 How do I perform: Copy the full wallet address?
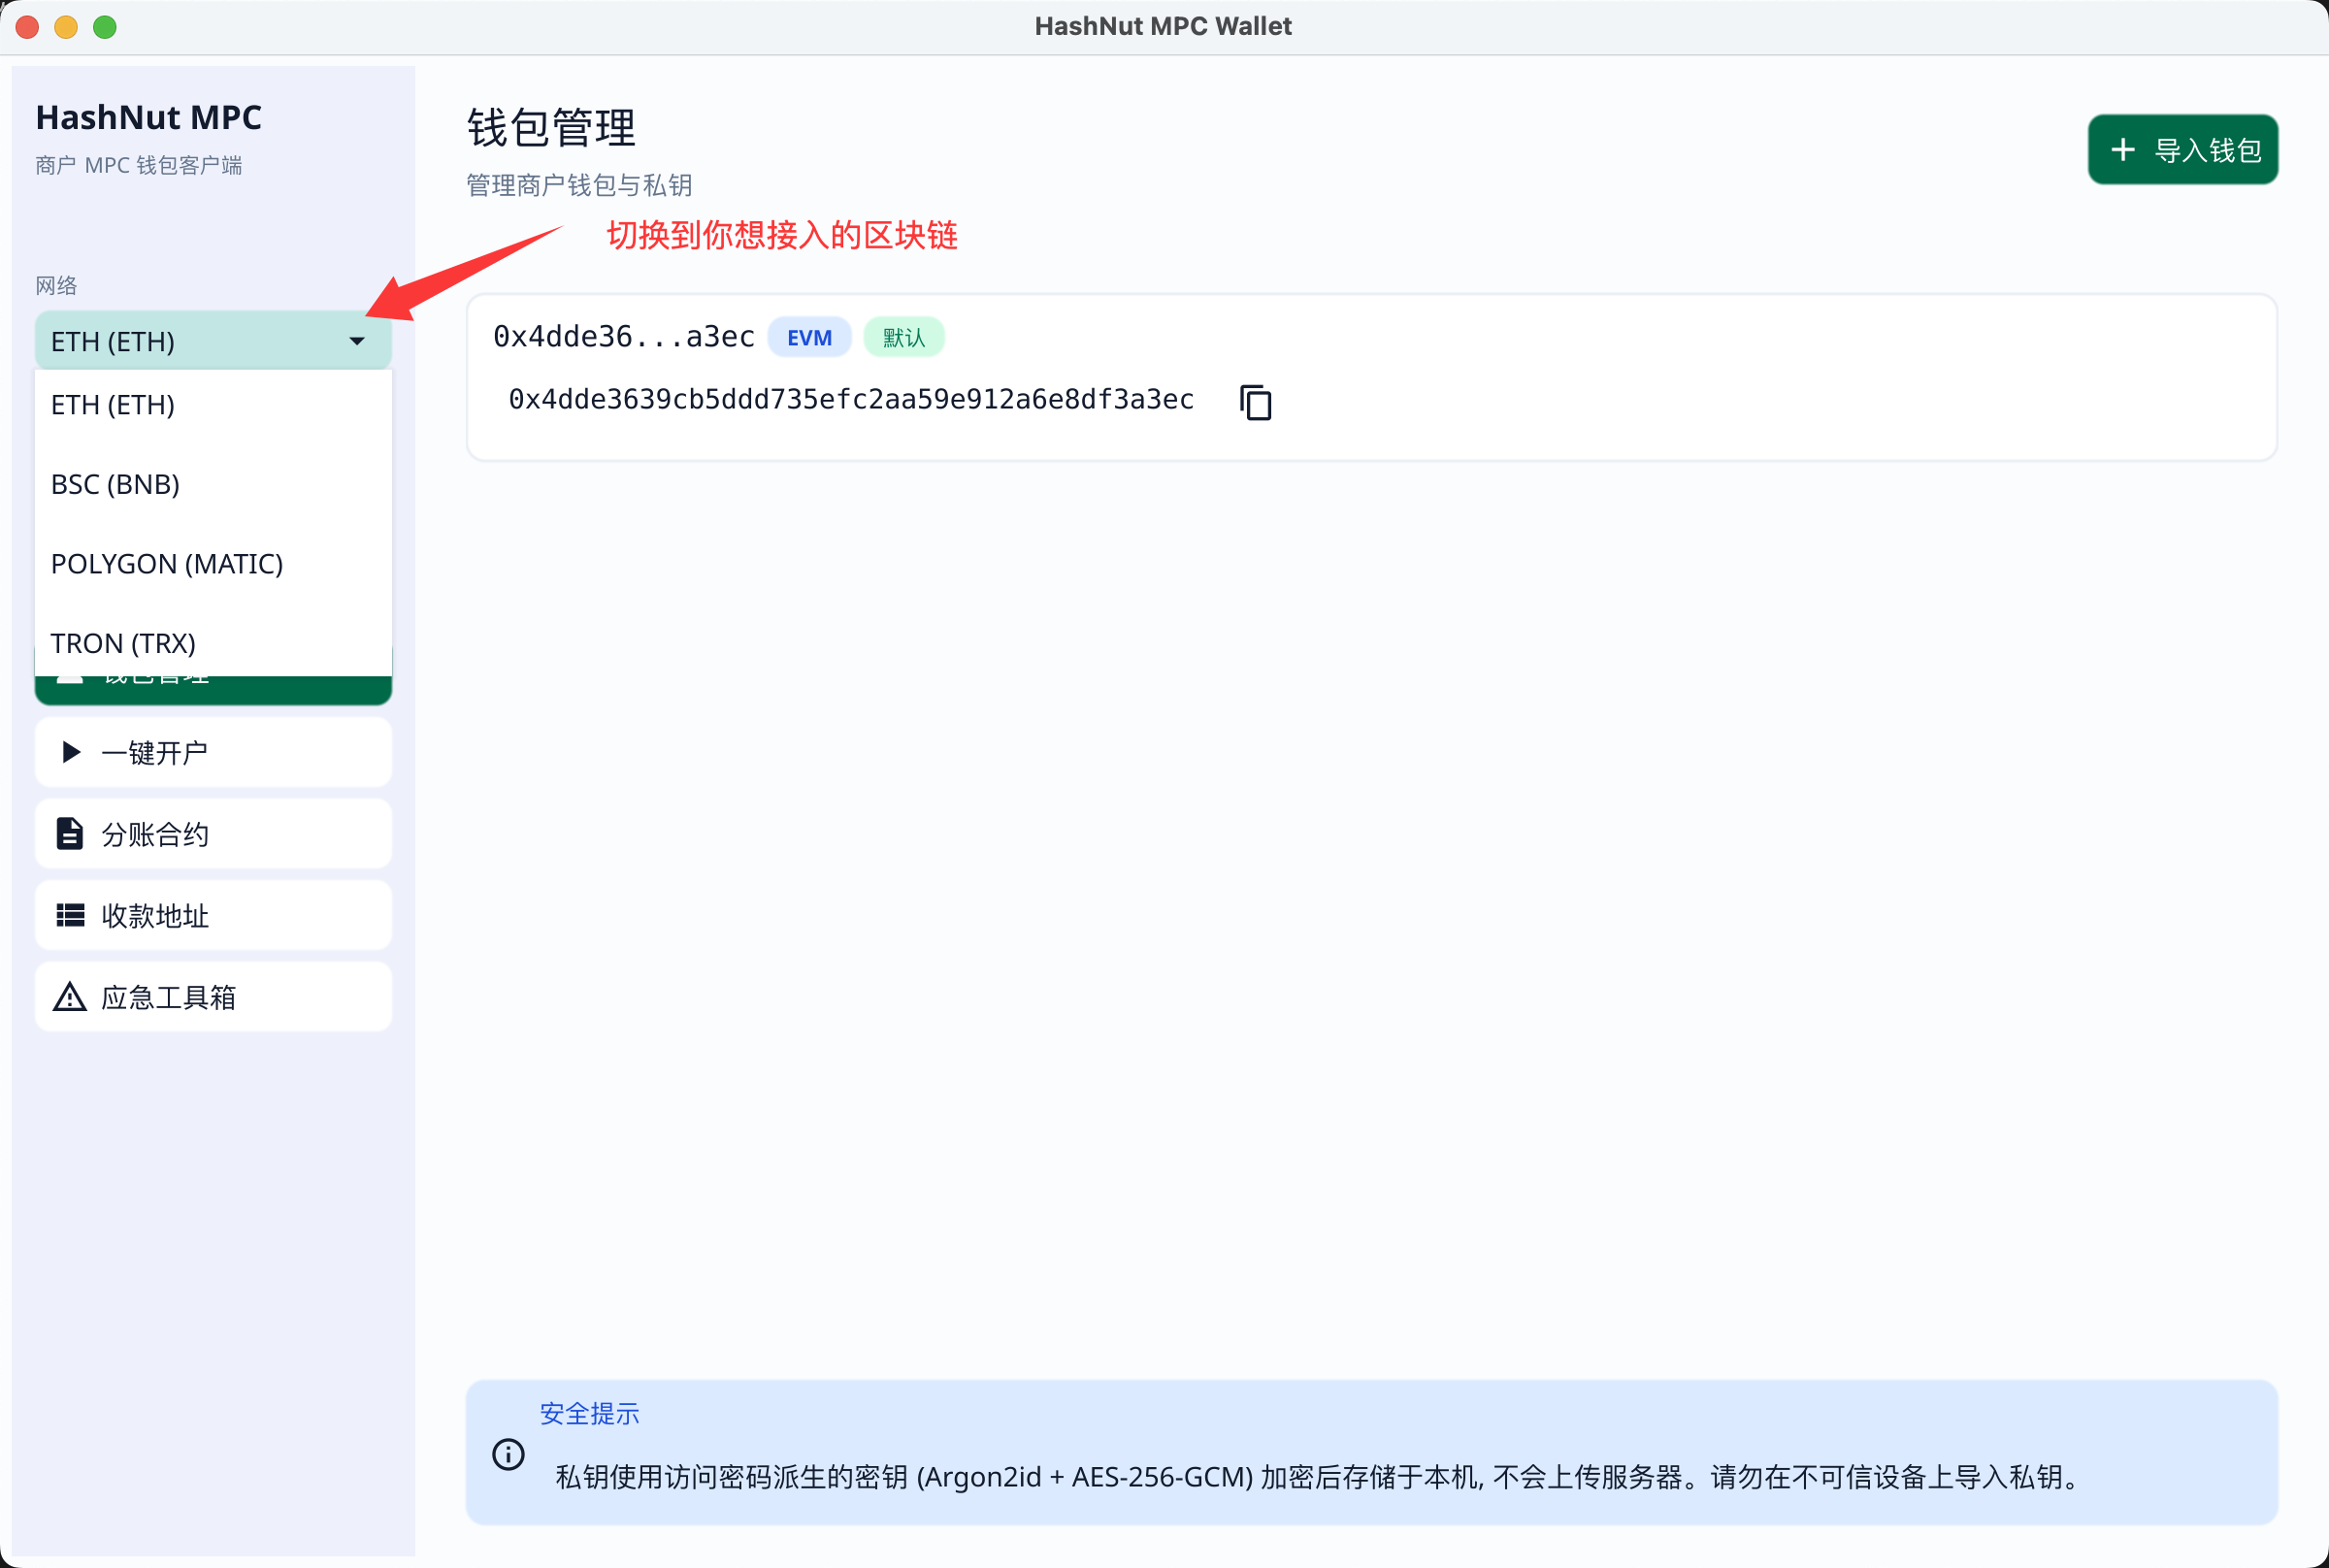(1255, 402)
